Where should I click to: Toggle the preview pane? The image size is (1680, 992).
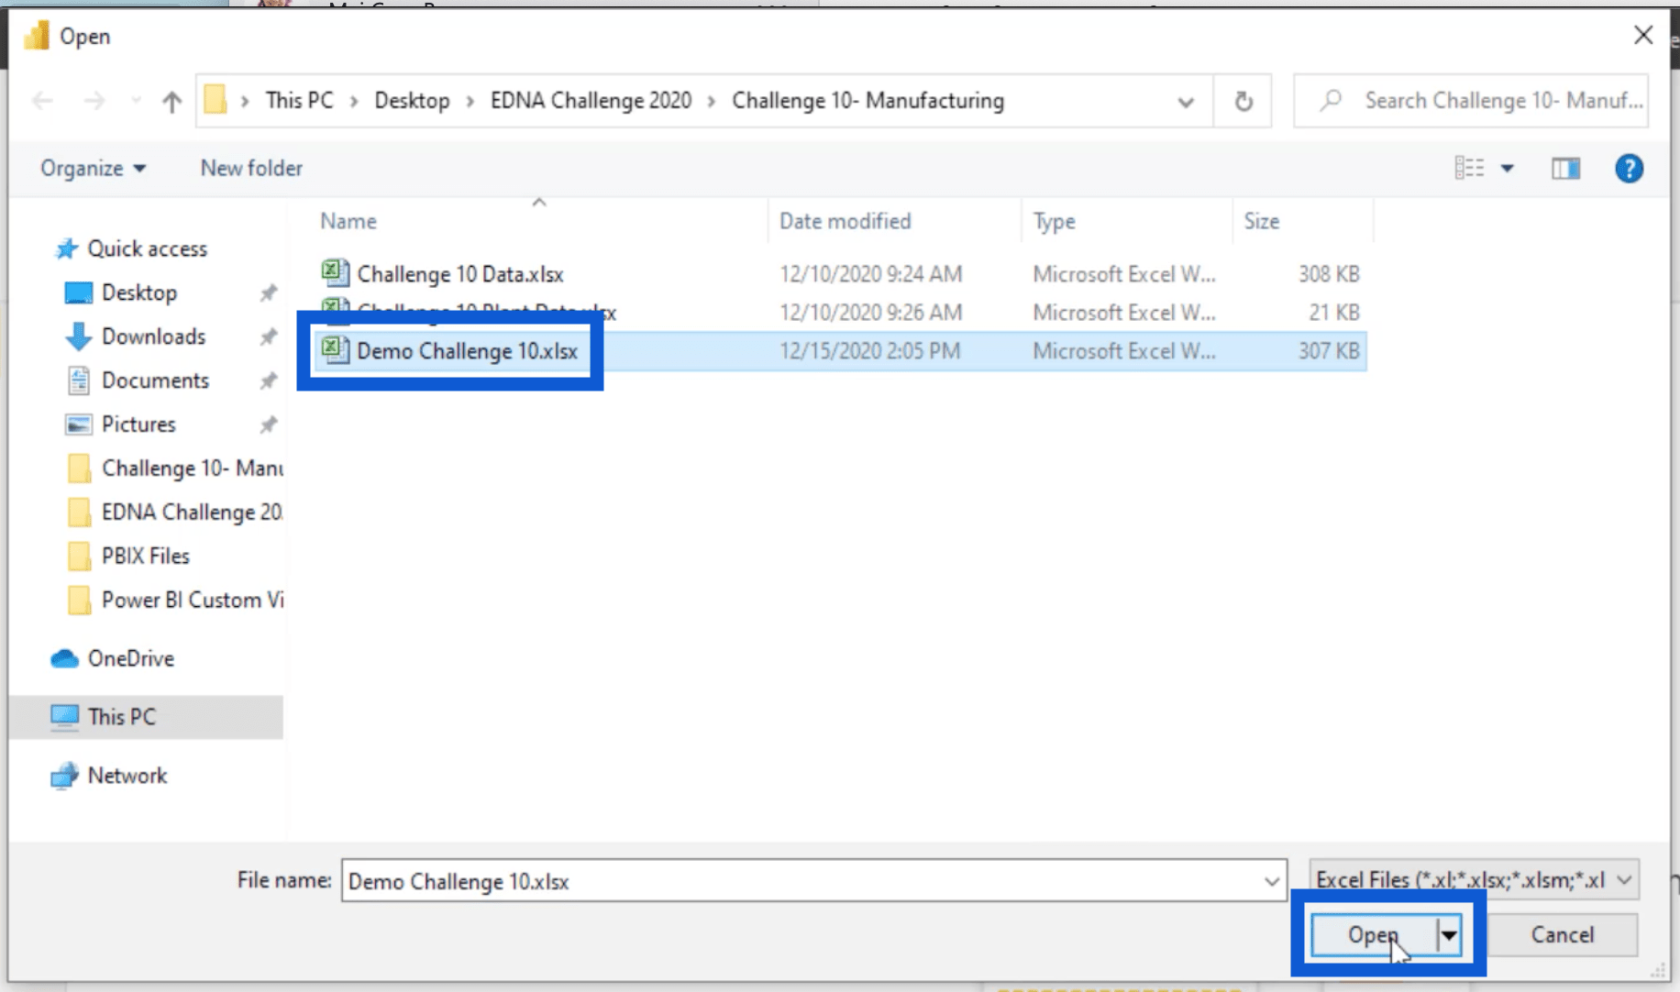click(1565, 168)
